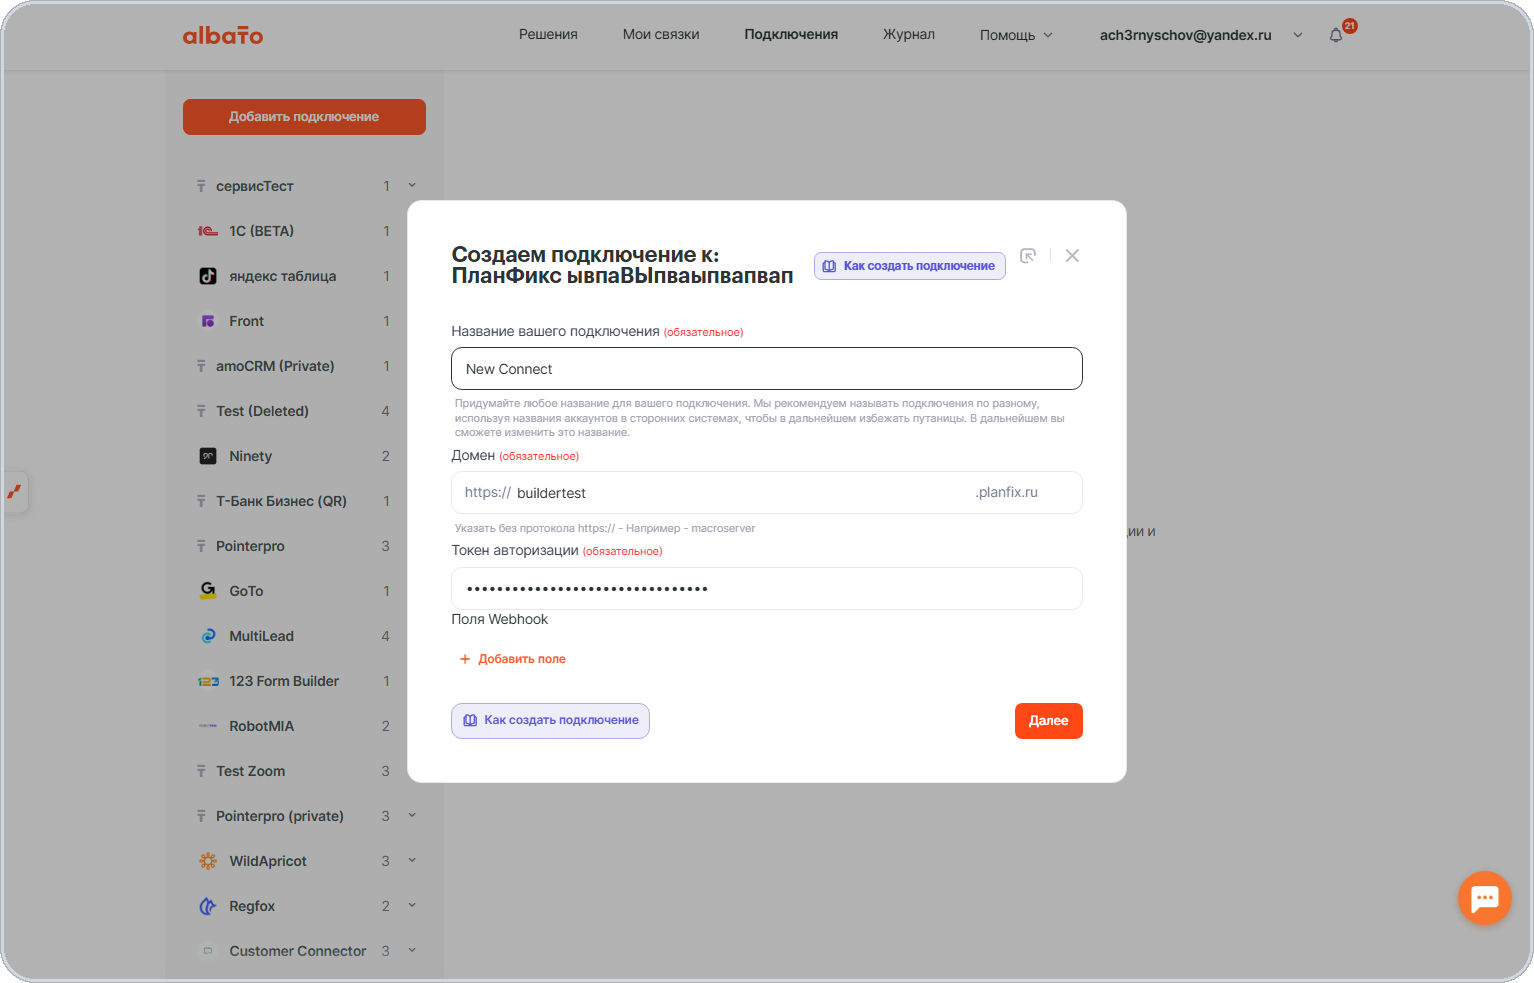The width and height of the screenshot is (1534, 983).
Task: Click the 1C (BETA) service icon
Action: 208,231
